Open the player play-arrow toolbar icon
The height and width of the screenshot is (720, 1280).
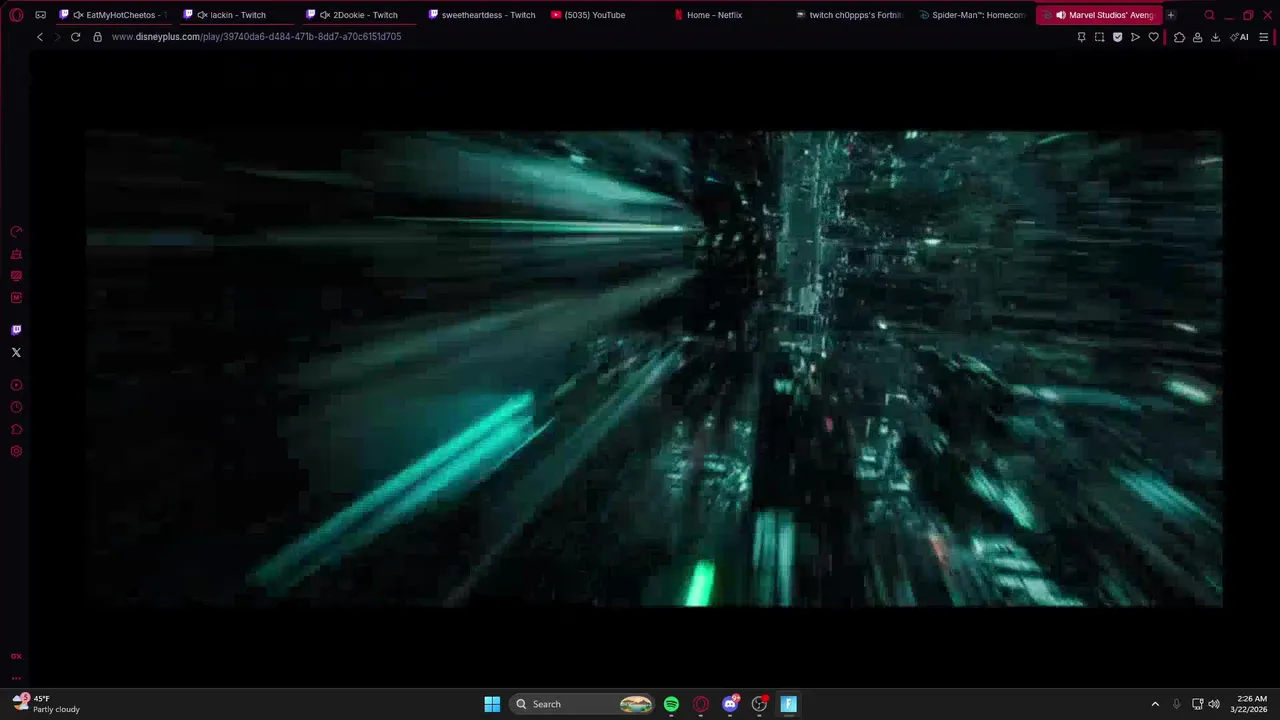pos(1135,37)
